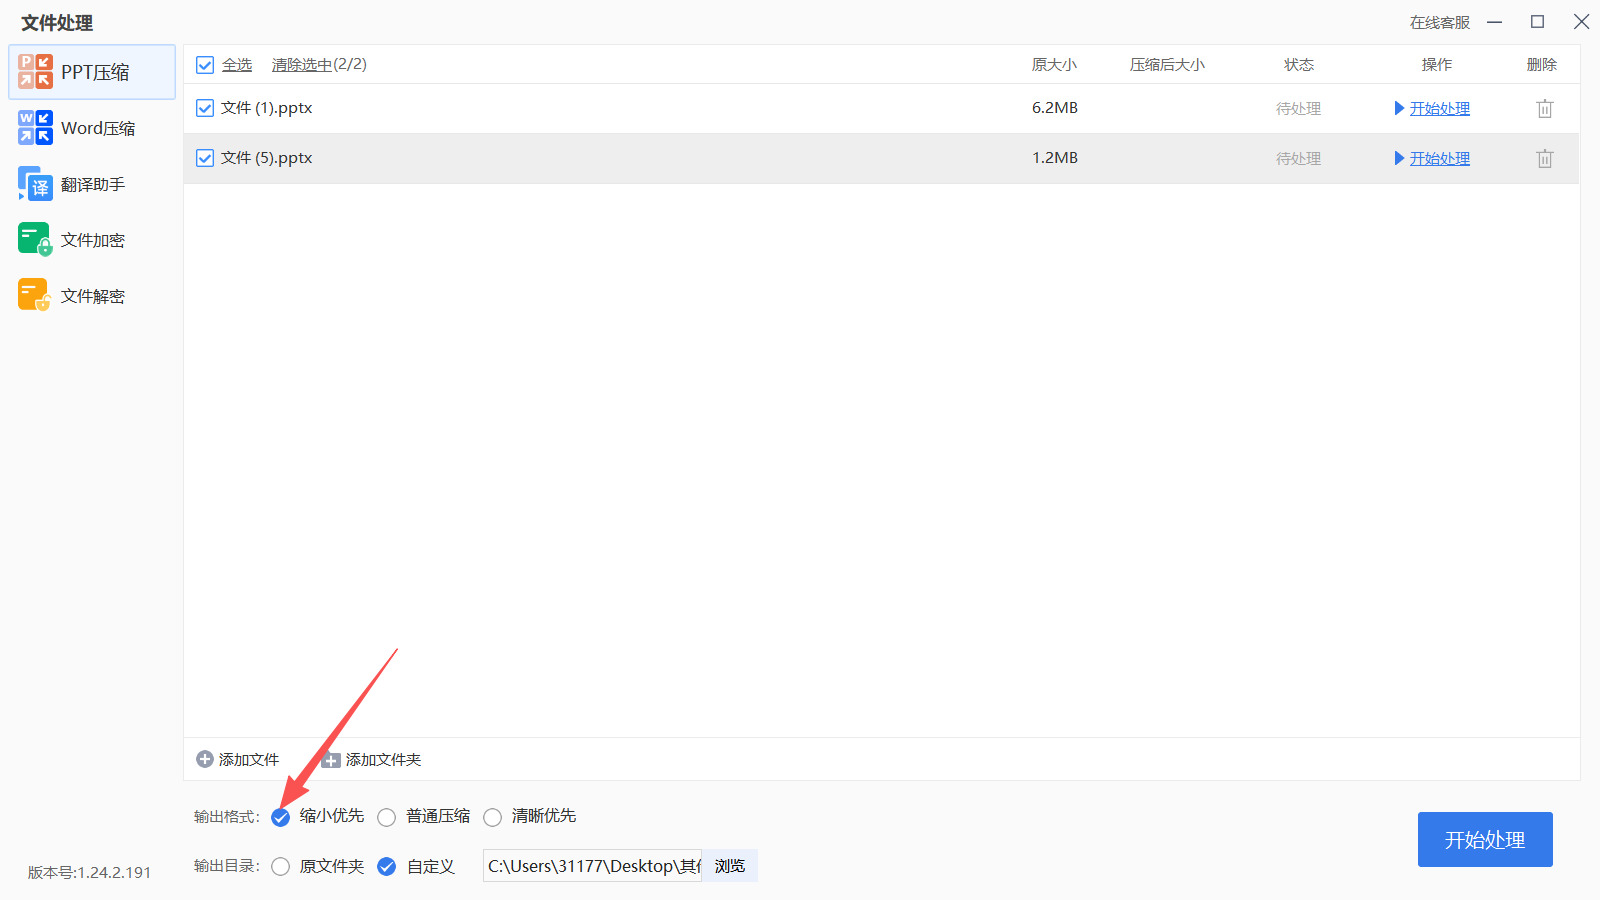The width and height of the screenshot is (1600, 900).
Task: Maximize the 文件处理 window
Action: point(1538,22)
